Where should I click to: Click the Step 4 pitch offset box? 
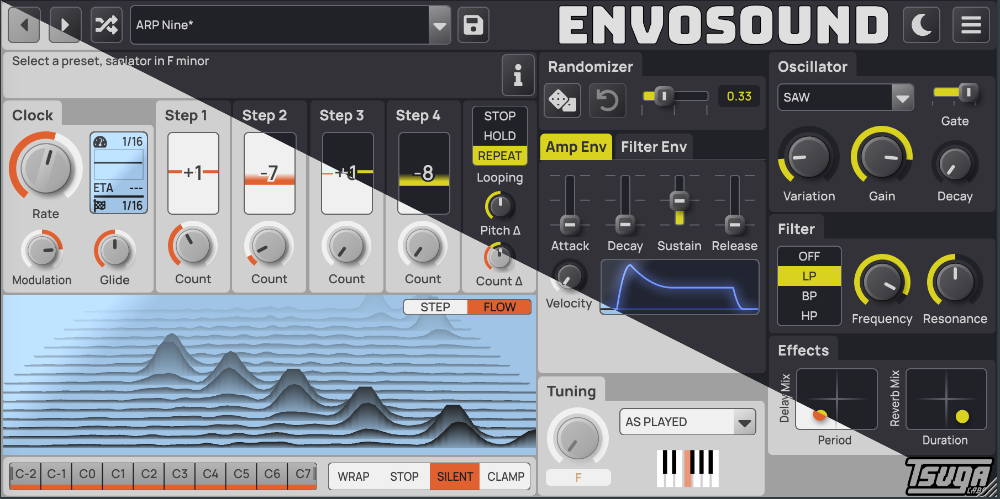coord(423,173)
